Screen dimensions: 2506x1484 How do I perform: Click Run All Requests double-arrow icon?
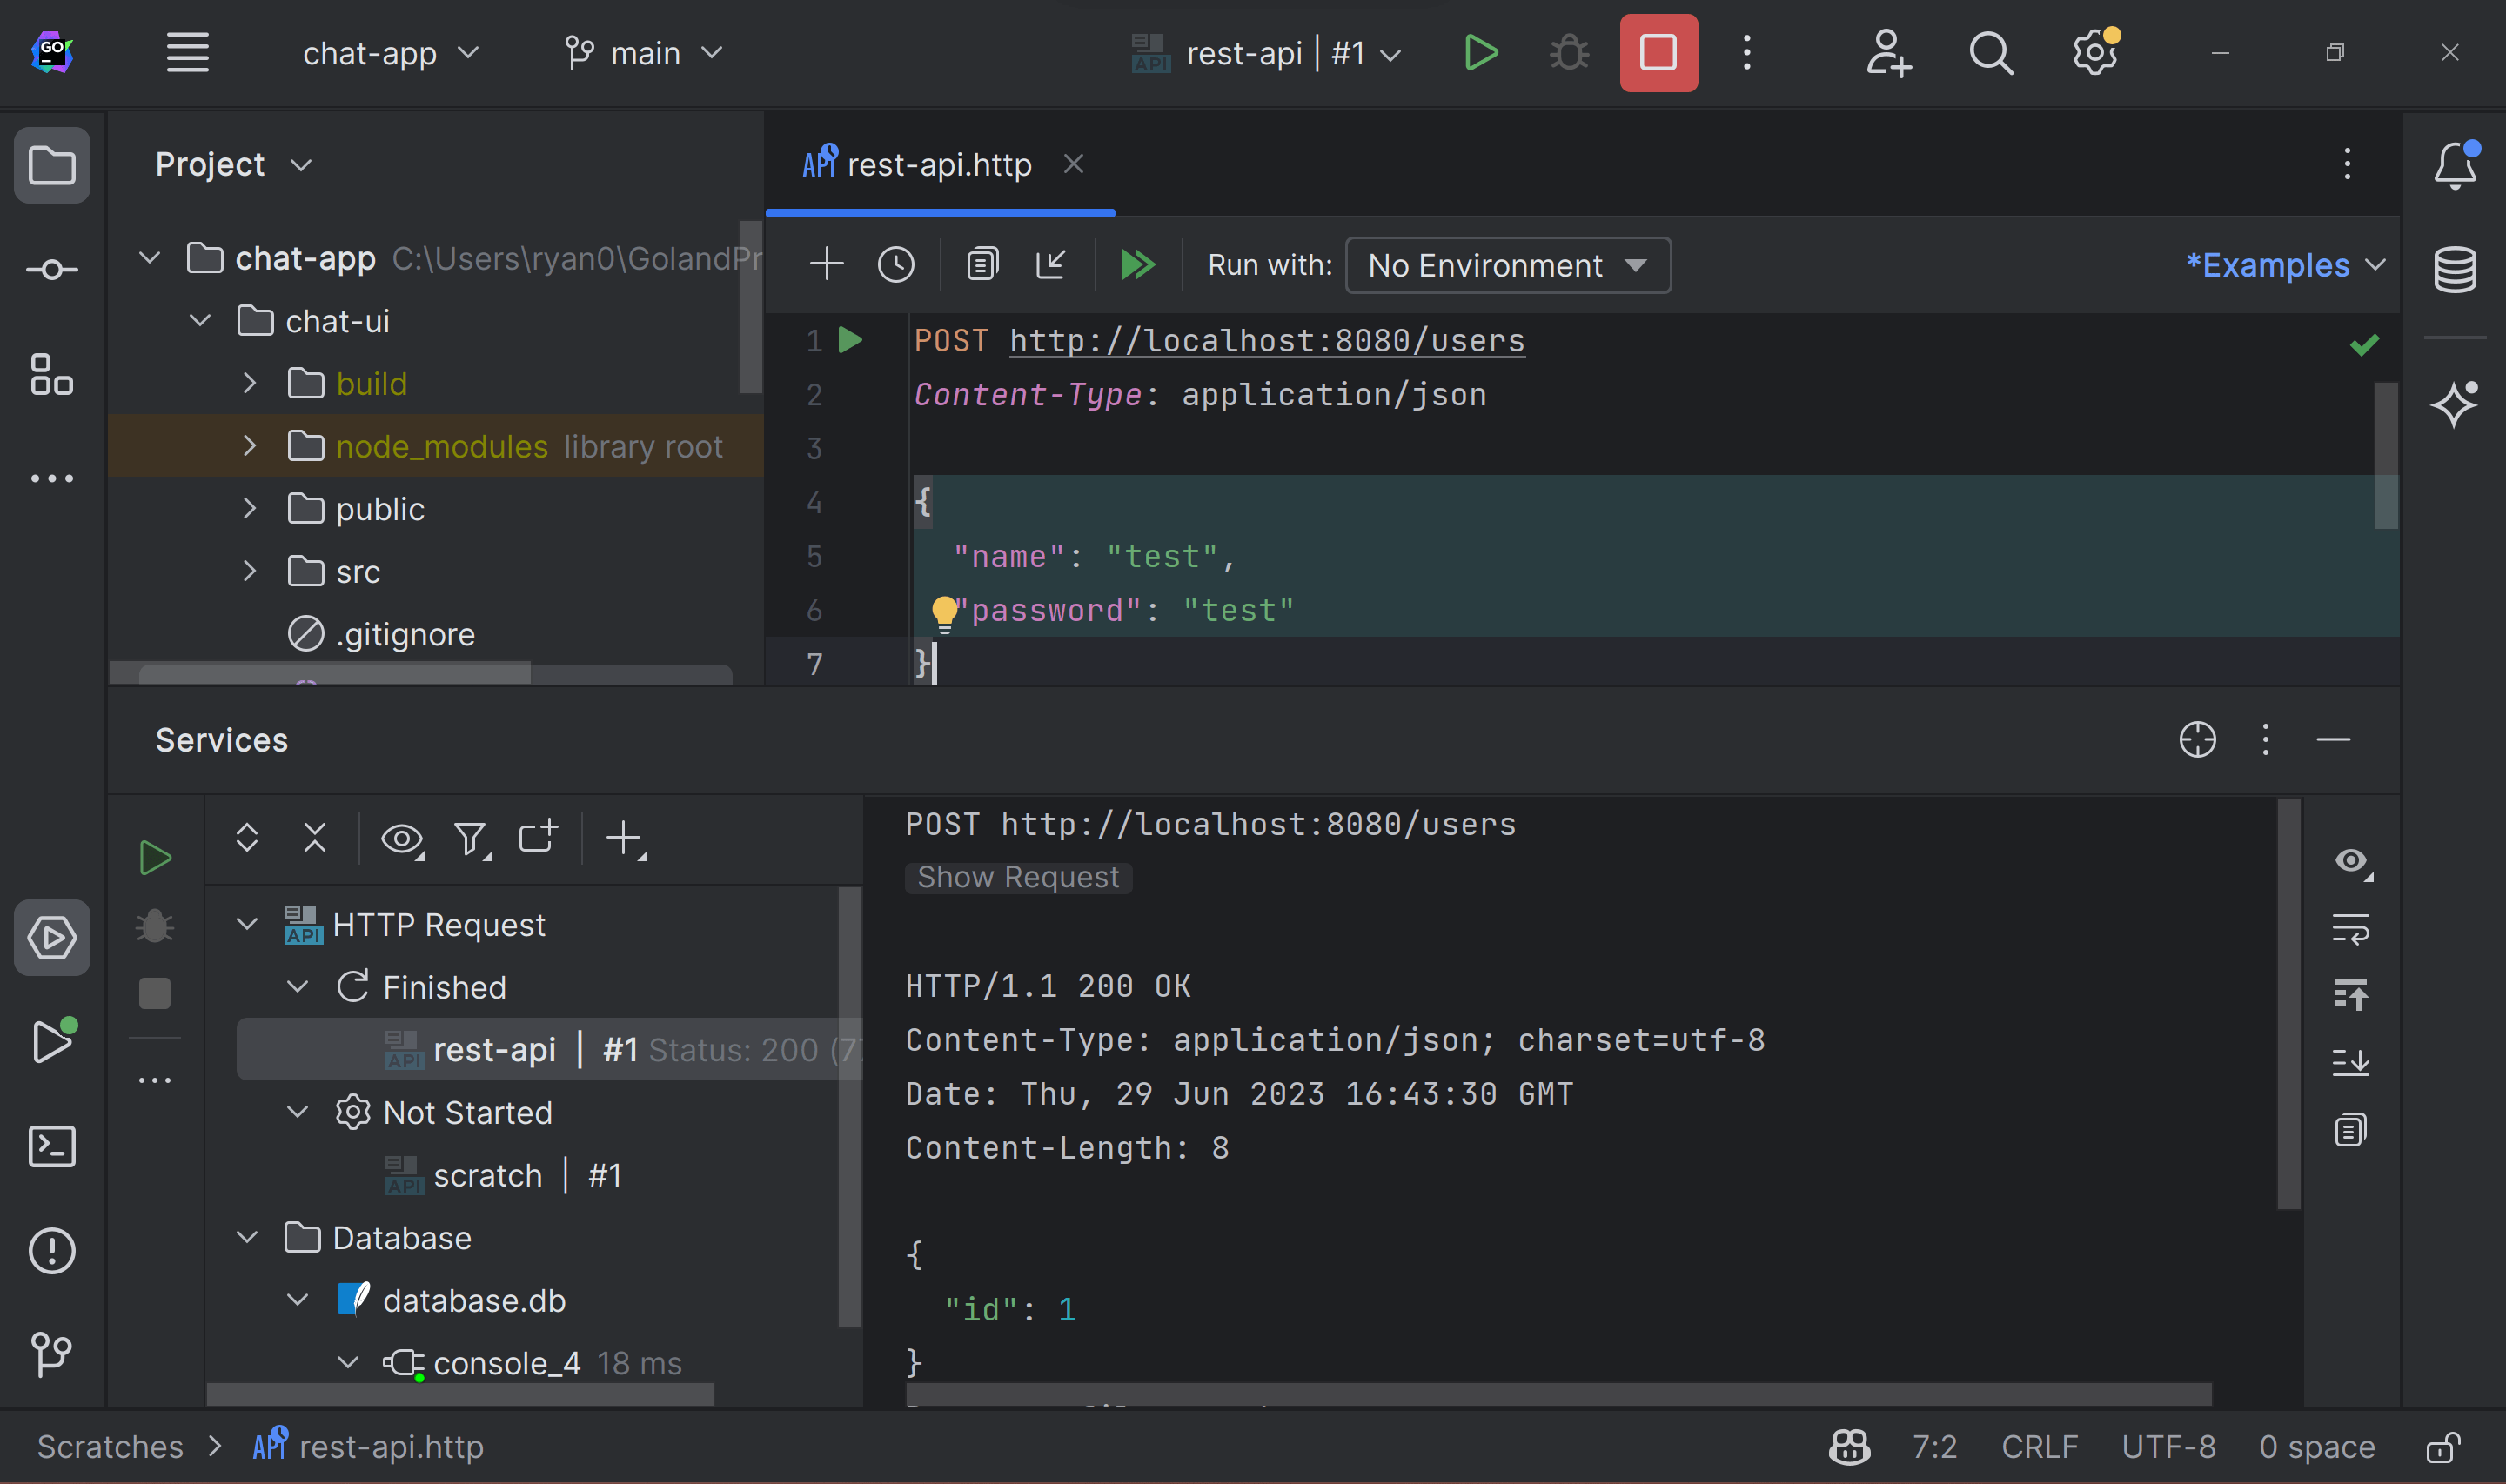pos(1137,265)
